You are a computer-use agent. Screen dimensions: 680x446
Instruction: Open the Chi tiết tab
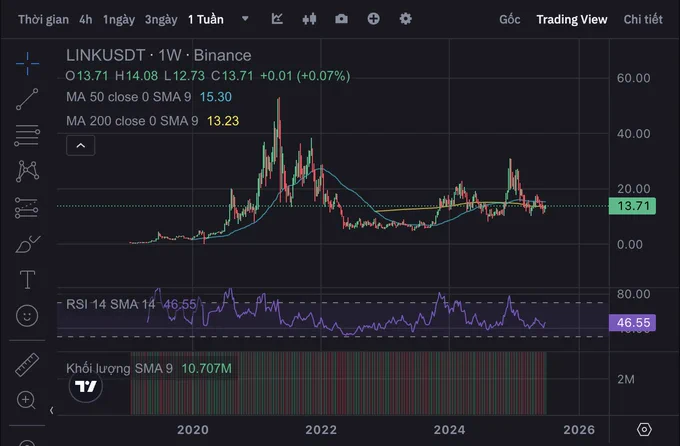[643, 20]
